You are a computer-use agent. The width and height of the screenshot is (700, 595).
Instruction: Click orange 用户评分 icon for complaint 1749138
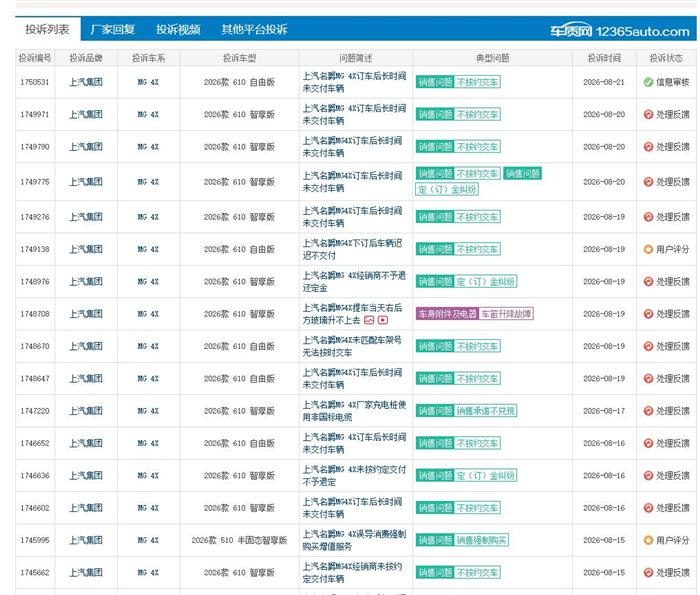coord(648,249)
